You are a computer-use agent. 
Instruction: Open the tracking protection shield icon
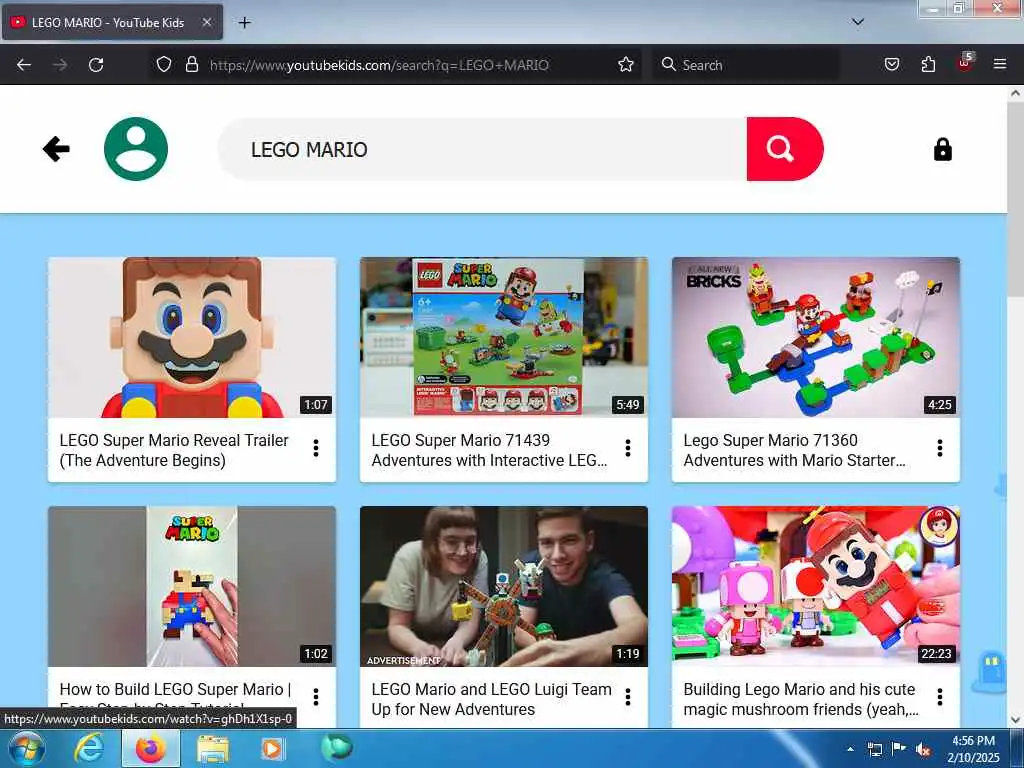pos(164,65)
